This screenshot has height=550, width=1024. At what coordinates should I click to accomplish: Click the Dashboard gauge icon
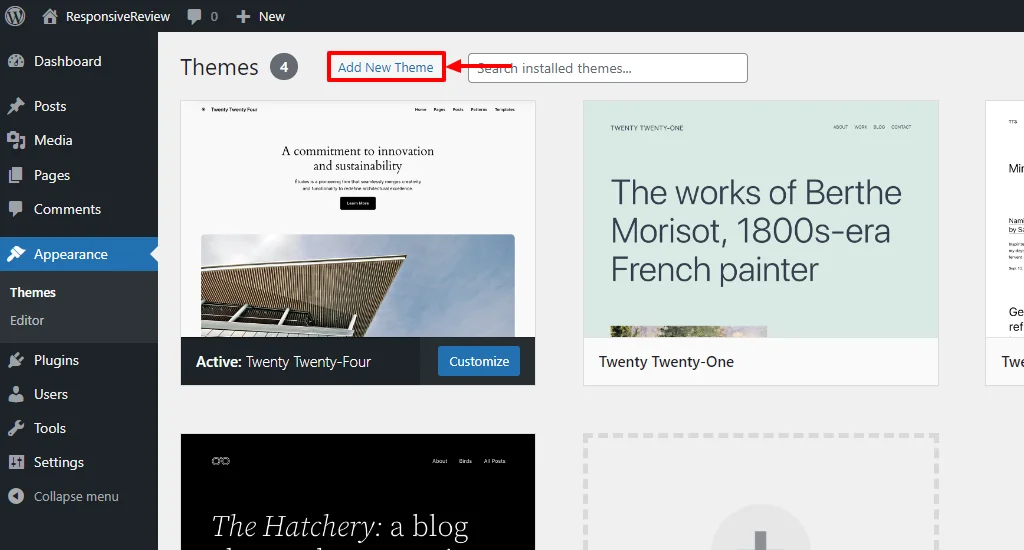16,61
